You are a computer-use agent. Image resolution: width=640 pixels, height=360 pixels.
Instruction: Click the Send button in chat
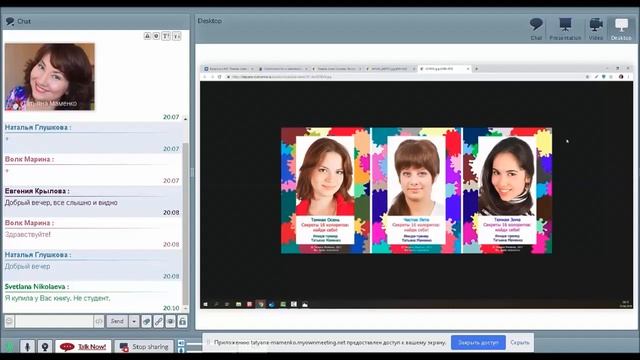[117, 321]
